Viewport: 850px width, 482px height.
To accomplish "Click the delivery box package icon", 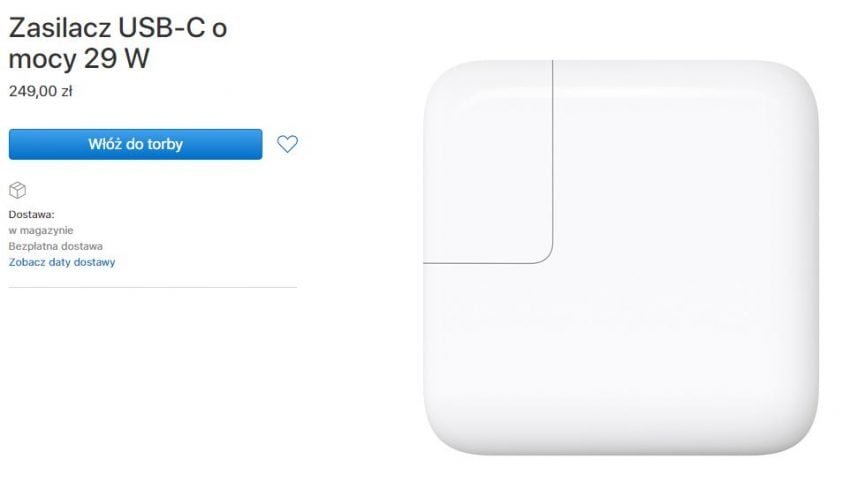I will [17, 190].
